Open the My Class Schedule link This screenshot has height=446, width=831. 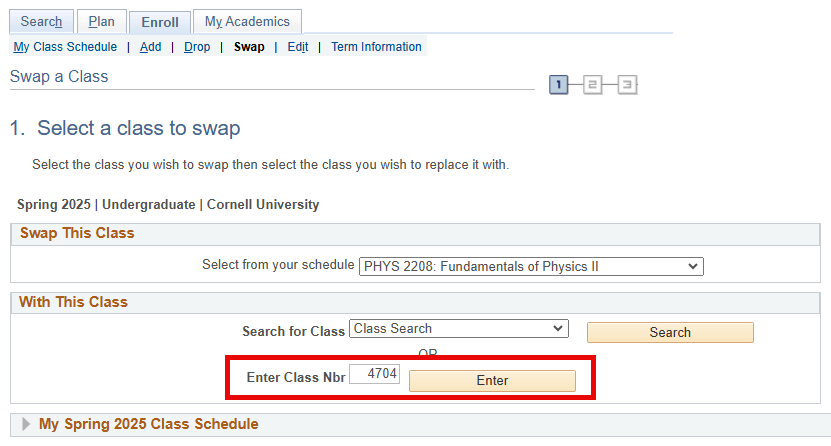click(65, 47)
